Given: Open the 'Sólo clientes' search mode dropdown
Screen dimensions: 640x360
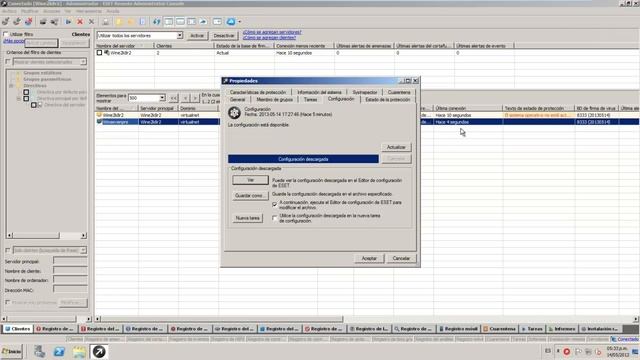Looking at the screenshot, I should pos(83,250).
